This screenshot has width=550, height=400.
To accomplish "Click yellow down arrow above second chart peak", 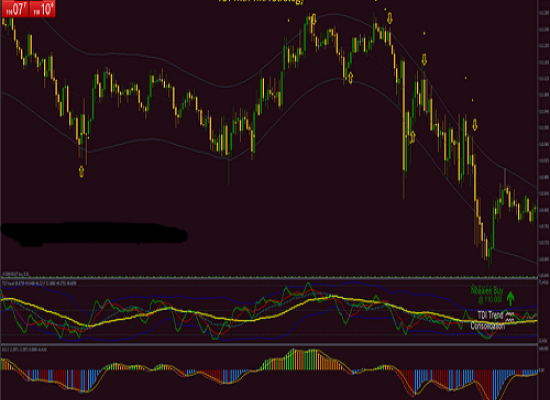I will point(390,18).
